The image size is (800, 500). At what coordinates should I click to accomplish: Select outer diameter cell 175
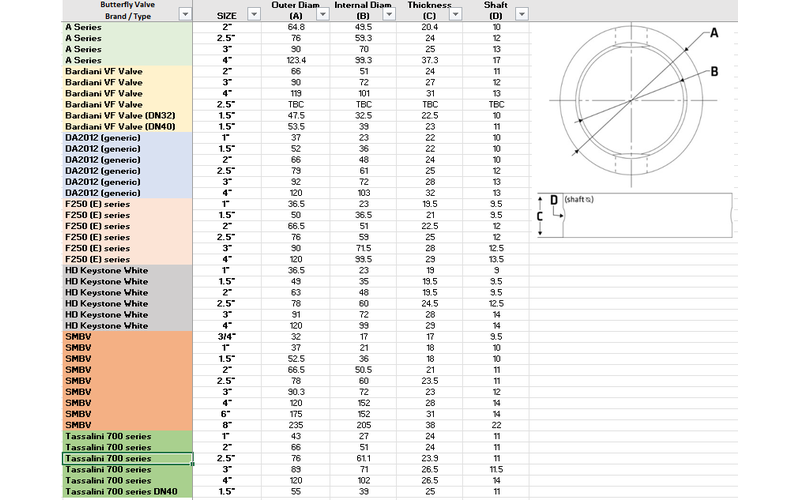pyautogui.click(x=296, y=414)
